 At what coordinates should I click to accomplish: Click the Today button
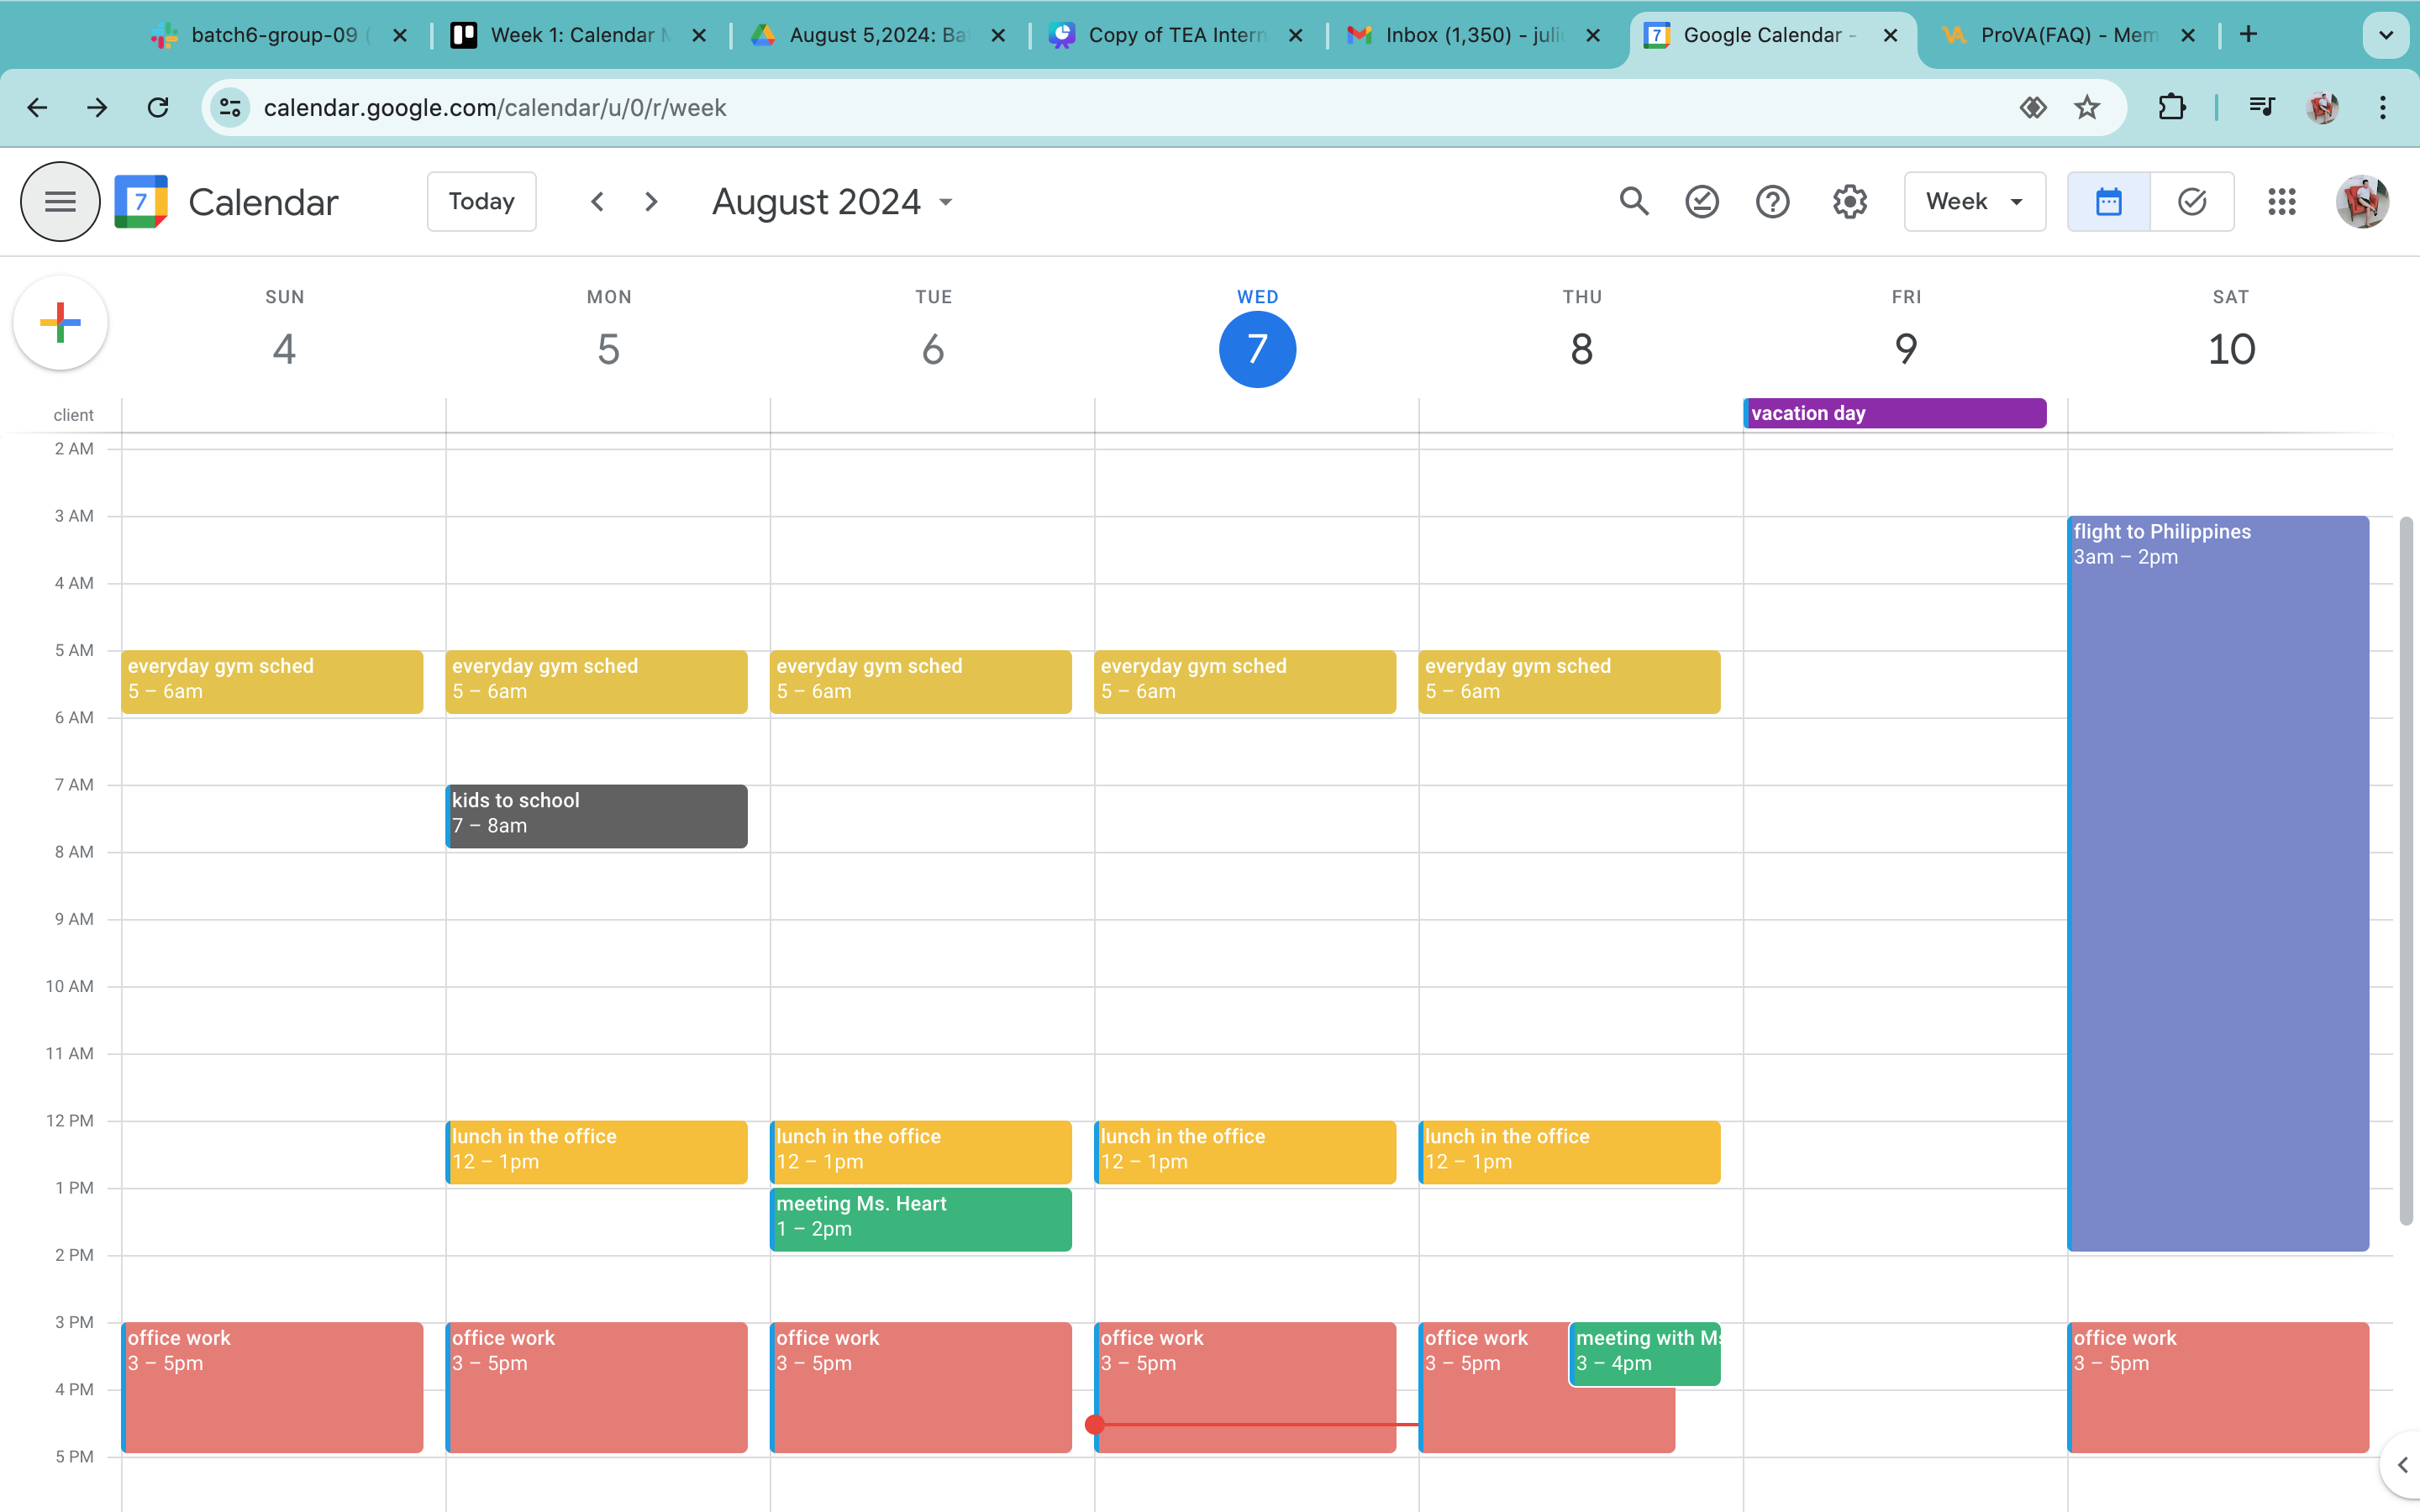(x=481, y=202)
